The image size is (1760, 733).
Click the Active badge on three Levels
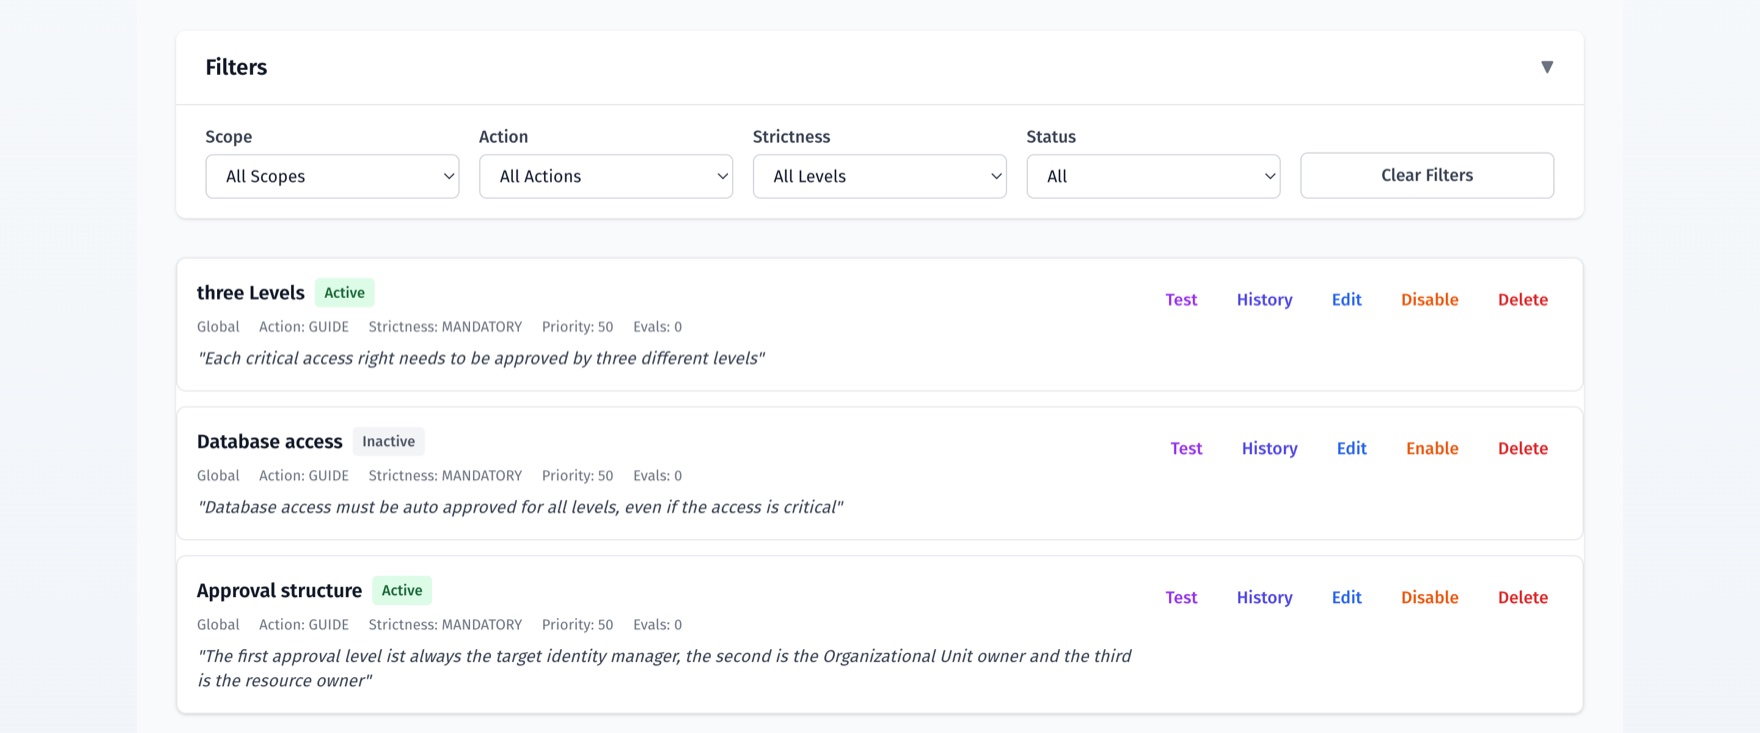click(345, 292)
